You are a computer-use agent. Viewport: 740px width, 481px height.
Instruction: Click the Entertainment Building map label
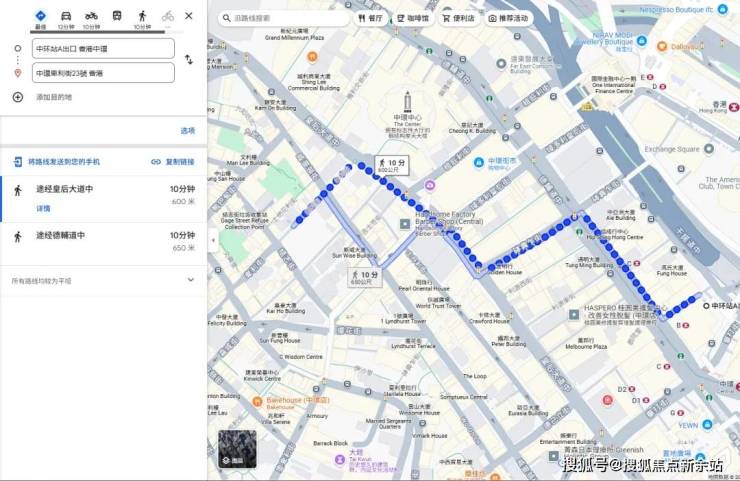coord(569,439)
